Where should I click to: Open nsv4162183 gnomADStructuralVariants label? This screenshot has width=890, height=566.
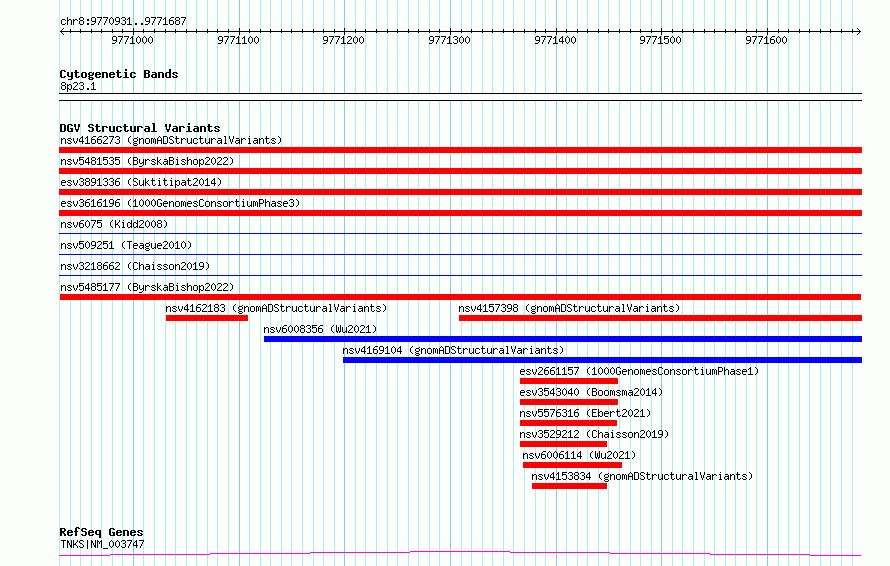[276, 308]
